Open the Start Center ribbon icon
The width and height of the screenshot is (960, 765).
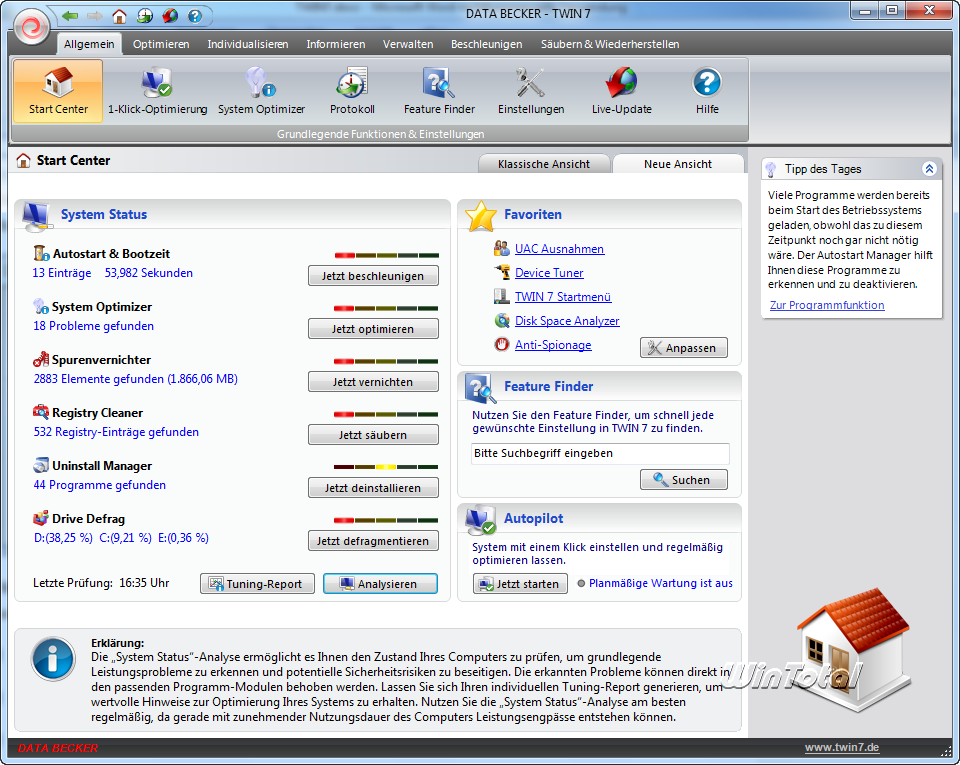[58, 91]
